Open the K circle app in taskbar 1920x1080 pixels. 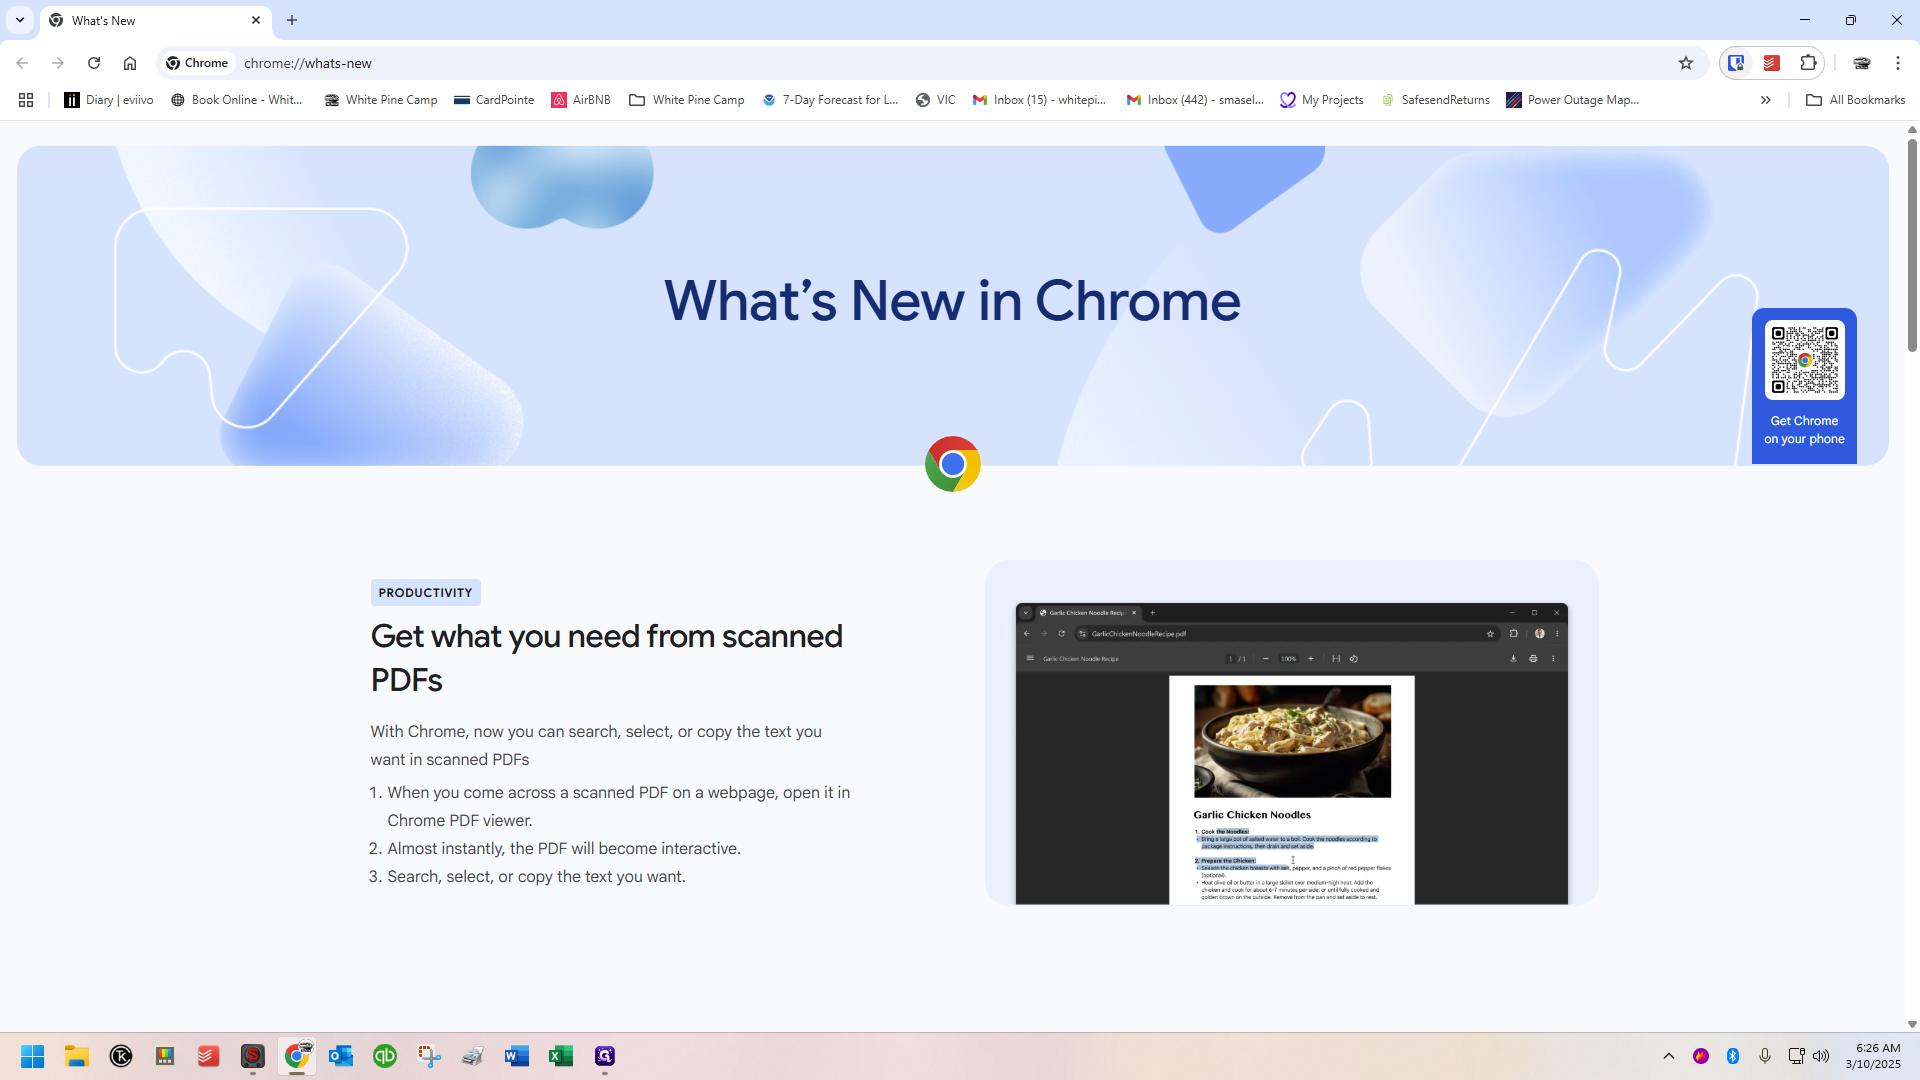[x=121, y=1056]
